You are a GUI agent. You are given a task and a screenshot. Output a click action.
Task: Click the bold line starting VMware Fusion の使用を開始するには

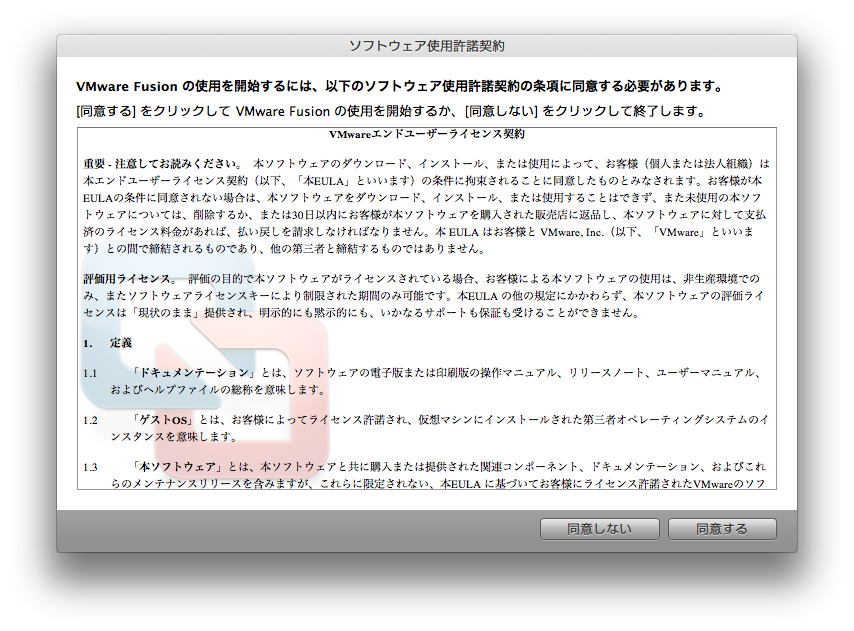click(x=400, y=86)
